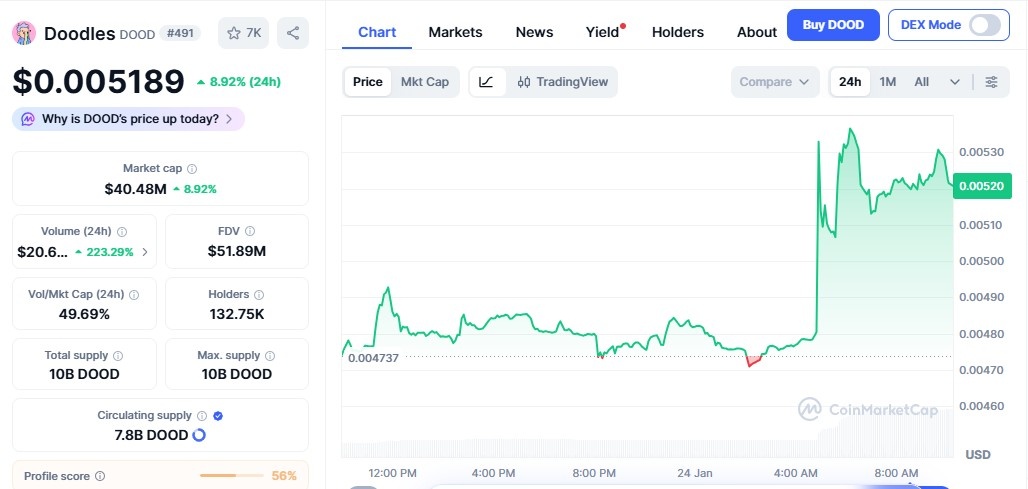Open chart settings sliders icon
Viewport: 1028px width, 489px height.
991,82
